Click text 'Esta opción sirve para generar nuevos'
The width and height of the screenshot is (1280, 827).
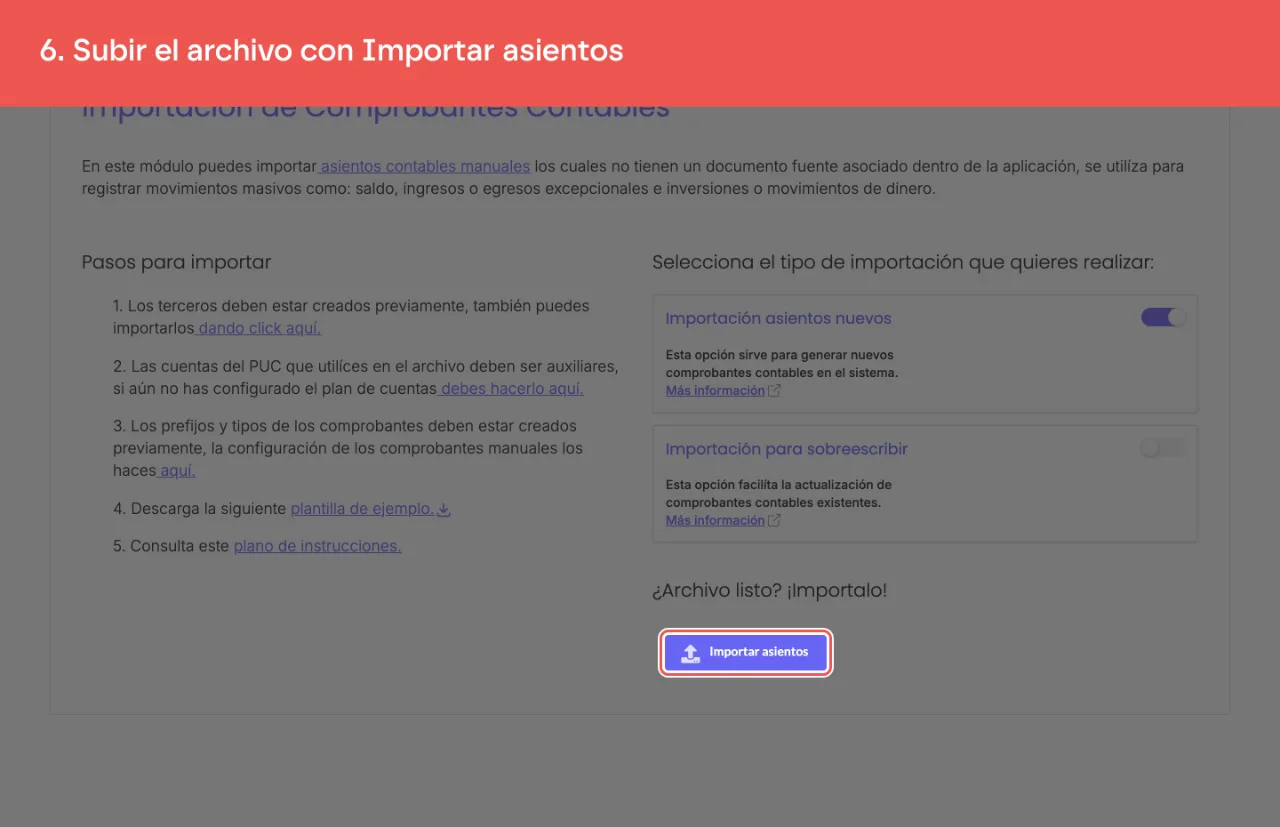780,355
